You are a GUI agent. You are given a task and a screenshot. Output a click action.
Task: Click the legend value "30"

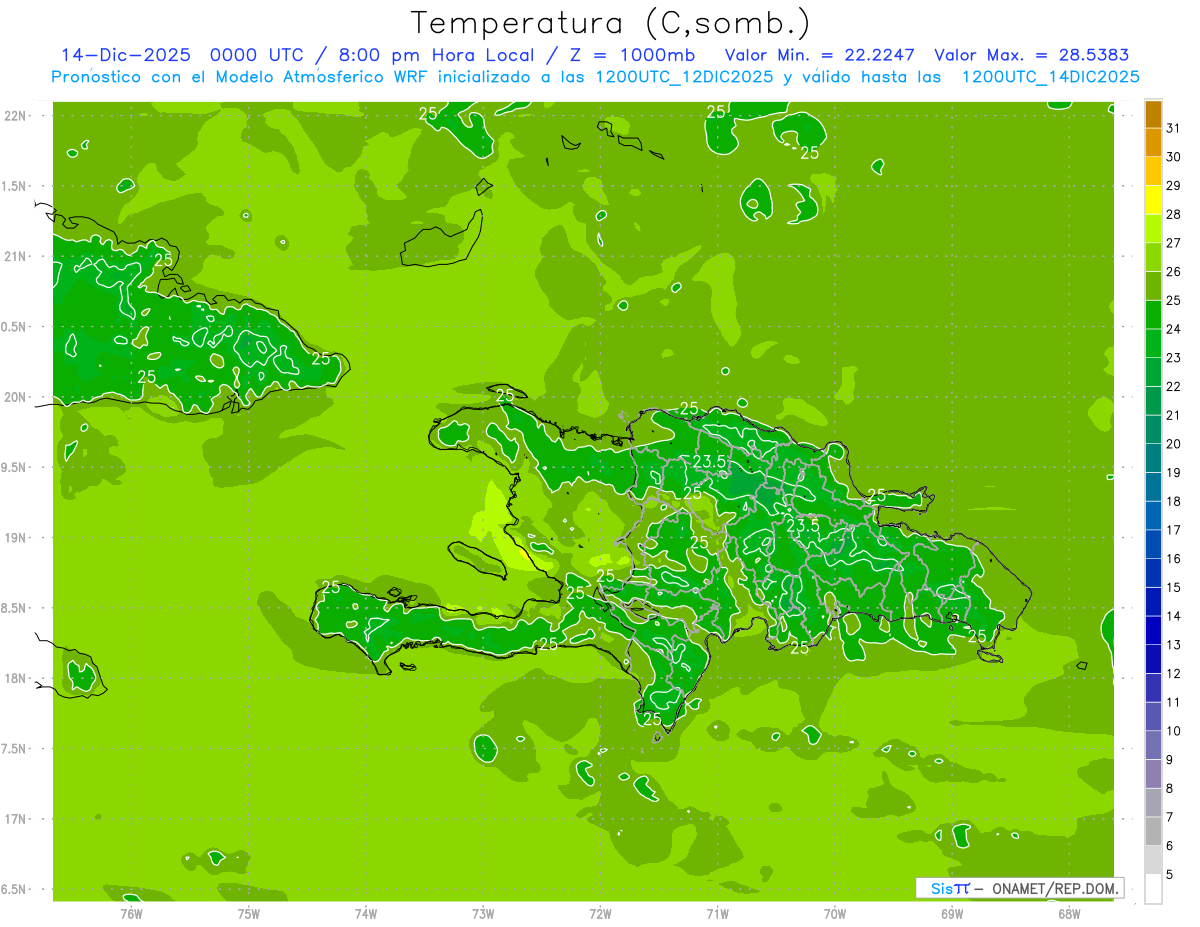(x=1173, y=157)
